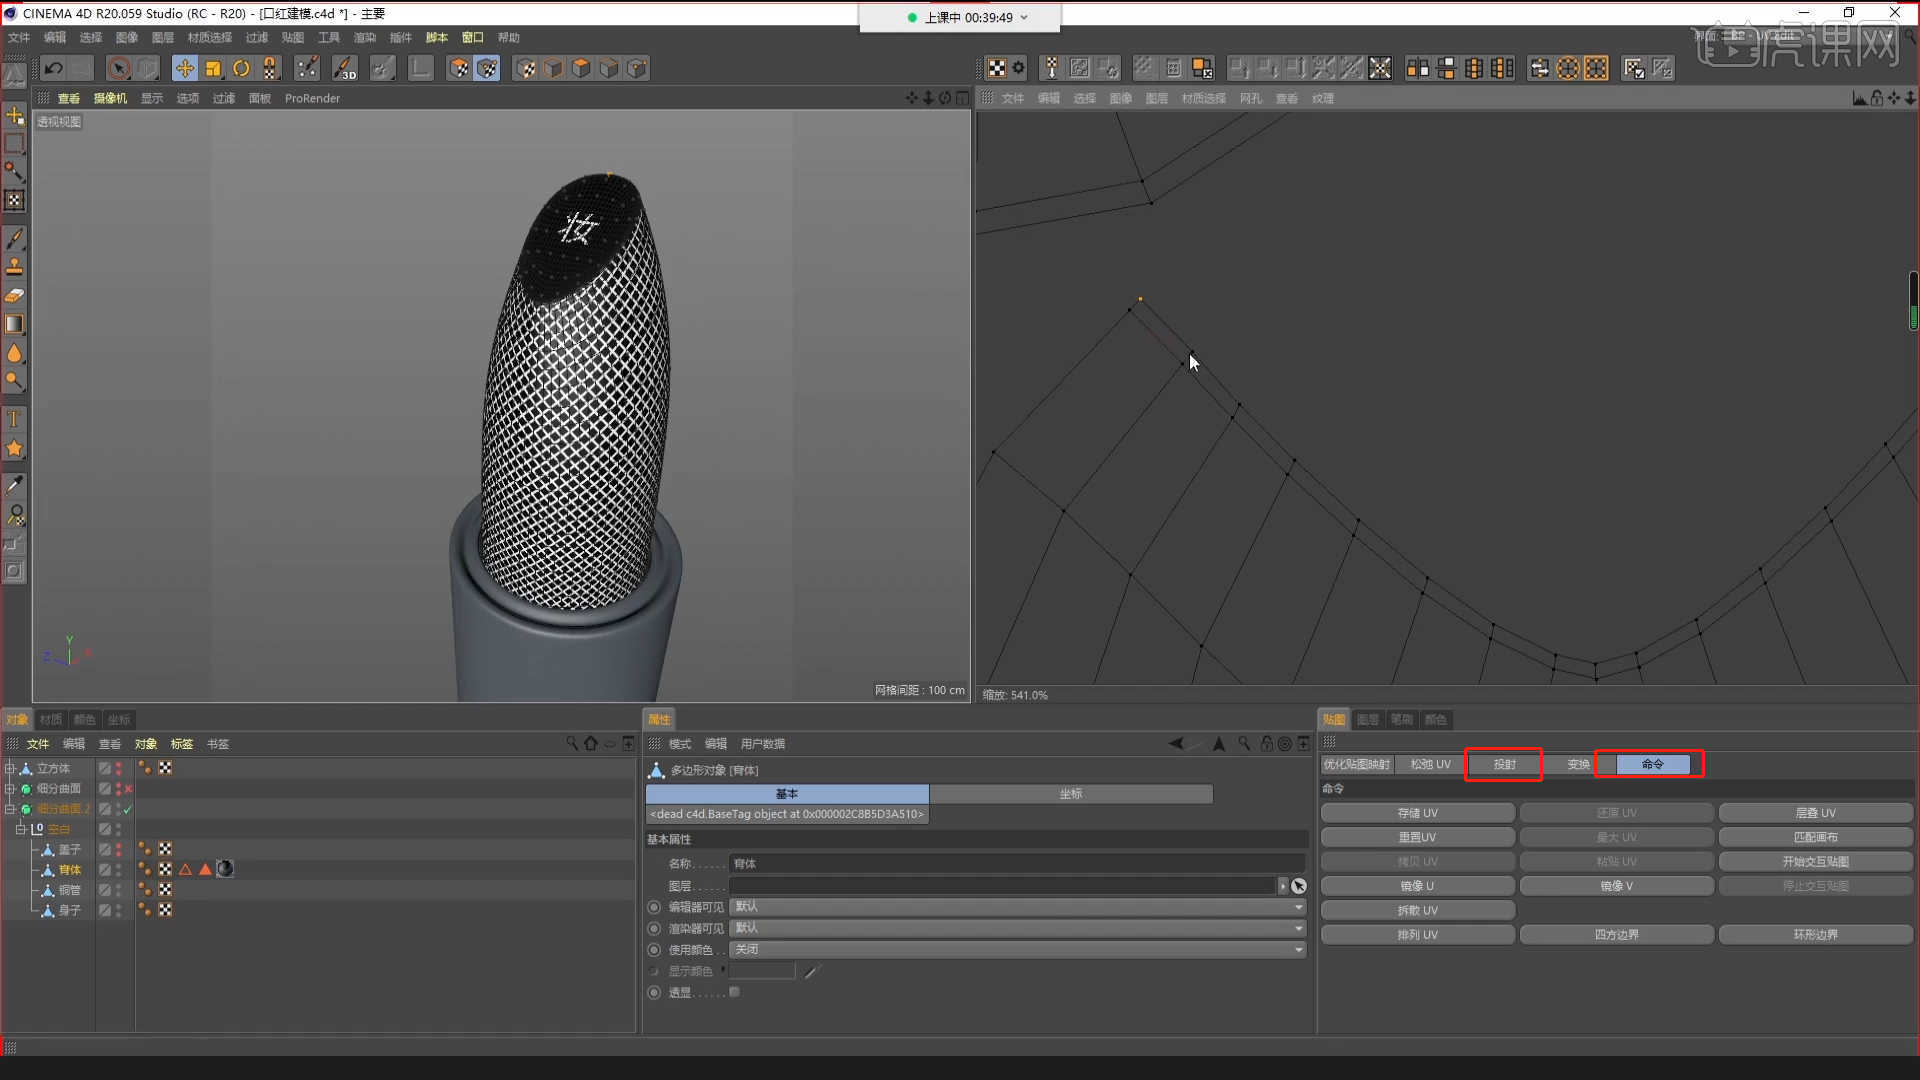Activate the Move tool cross icon
Viewport: 1920px width, 1080px height.
(x=185, y=68)
